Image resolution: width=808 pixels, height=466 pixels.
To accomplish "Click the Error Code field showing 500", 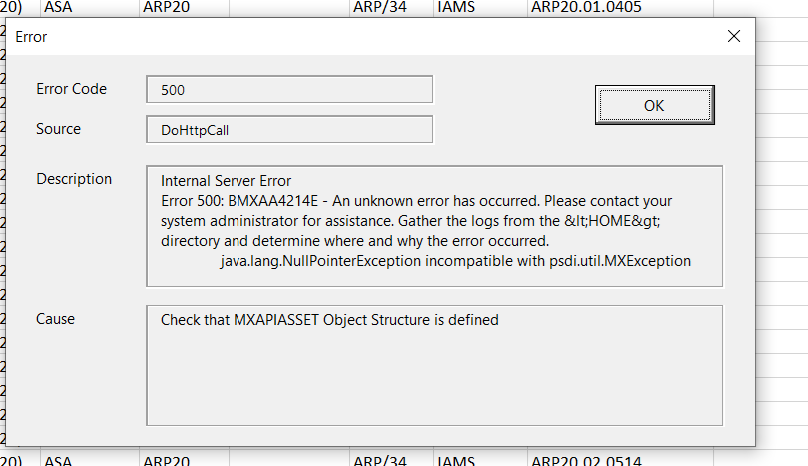I will coord(289,89).
